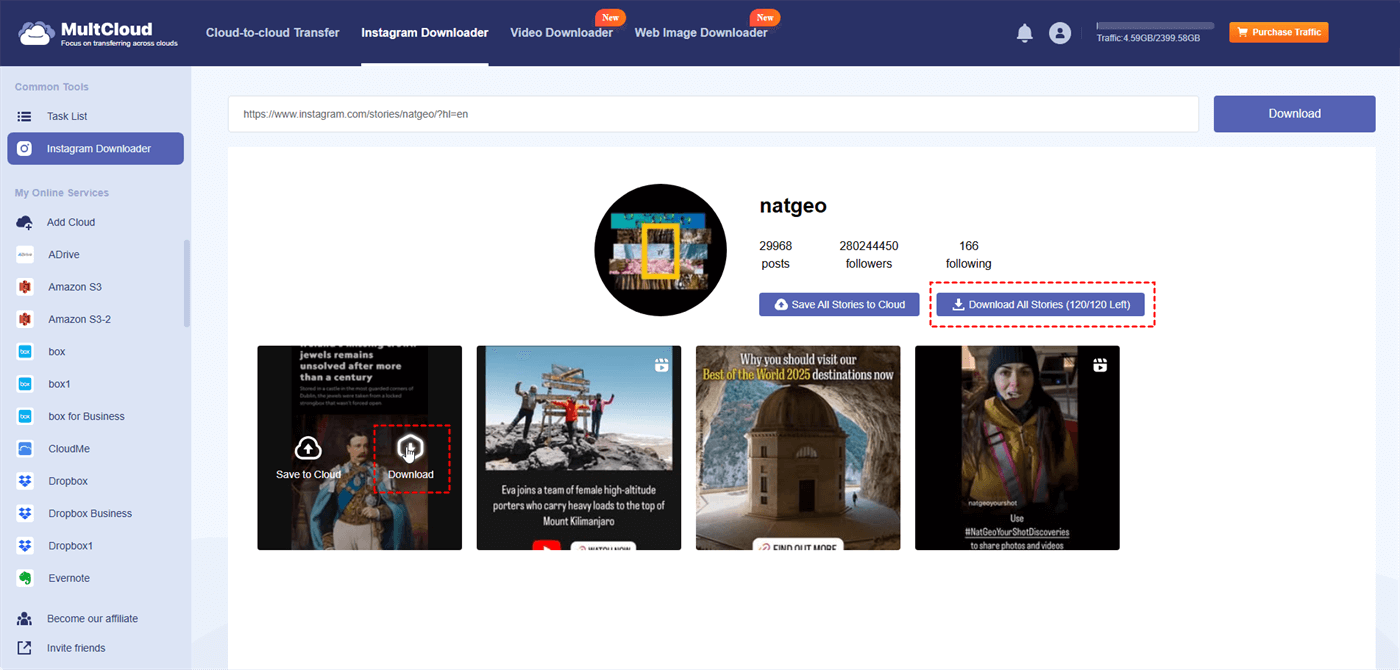
Task: Click the My Online Services heading
Action: [x=62, y=193]
